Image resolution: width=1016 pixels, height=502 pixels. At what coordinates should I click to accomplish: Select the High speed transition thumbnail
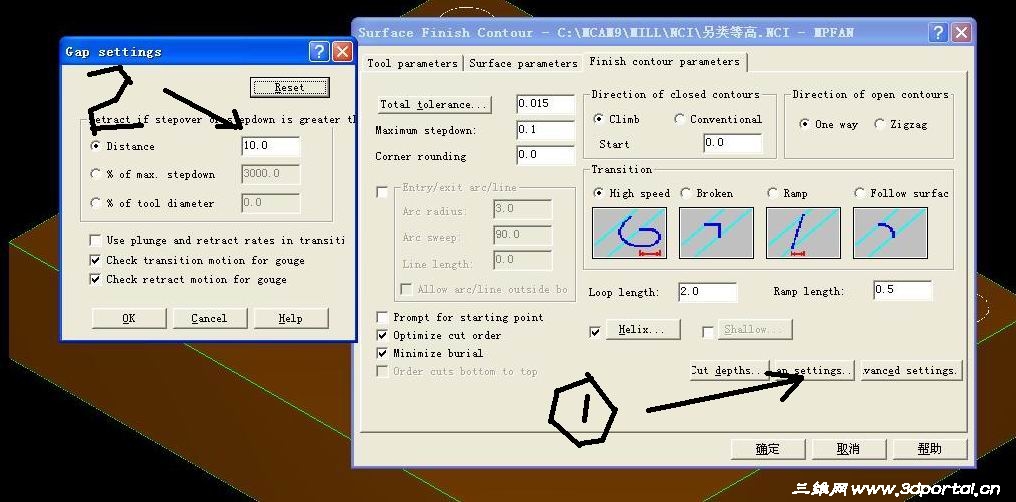click(x=629, y=233)
